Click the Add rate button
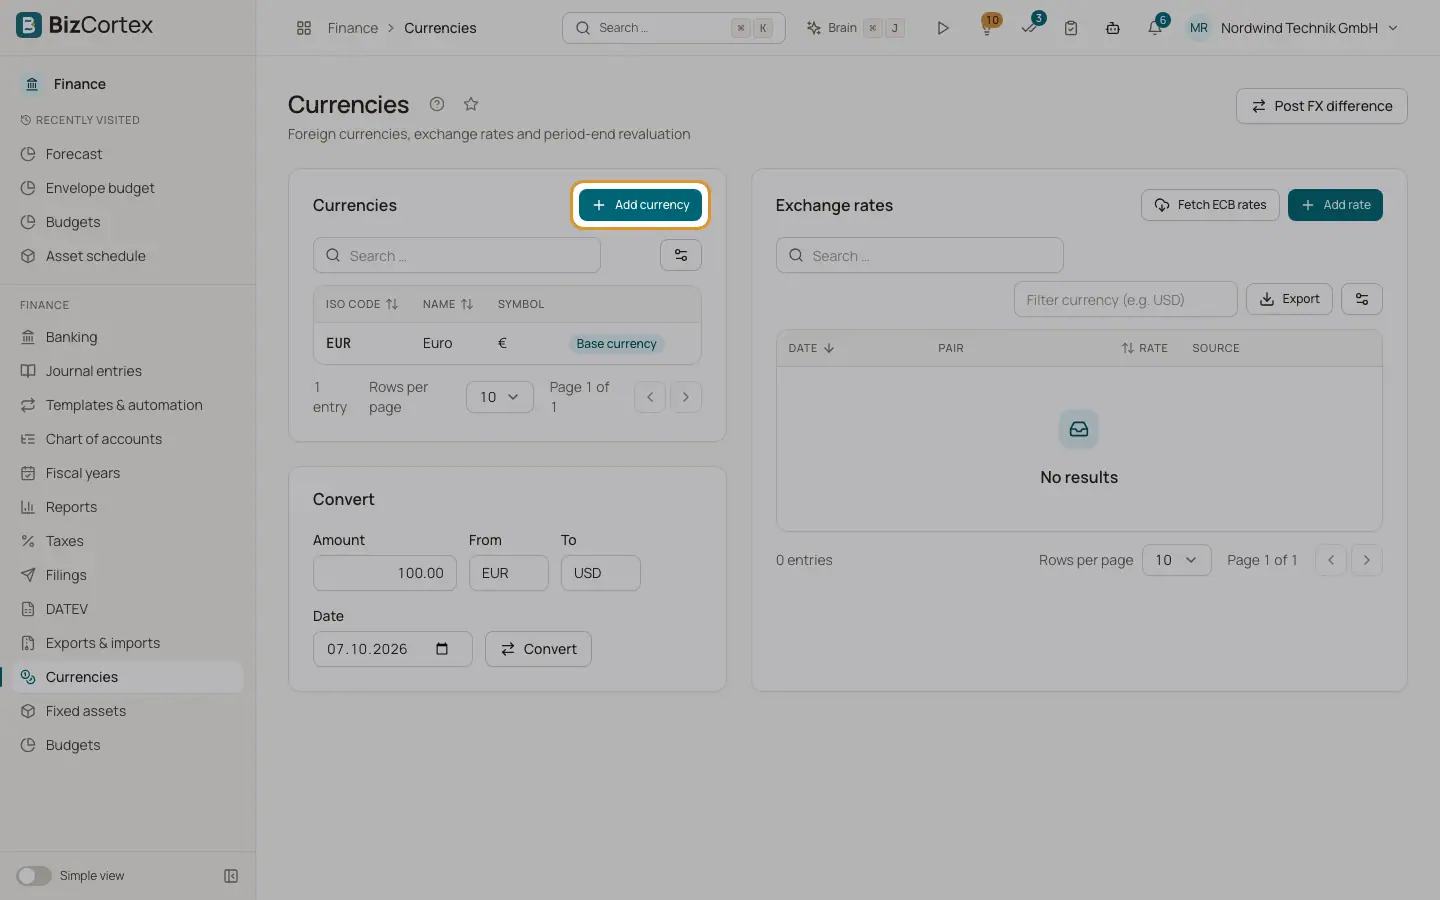 tap(1335, 205)
